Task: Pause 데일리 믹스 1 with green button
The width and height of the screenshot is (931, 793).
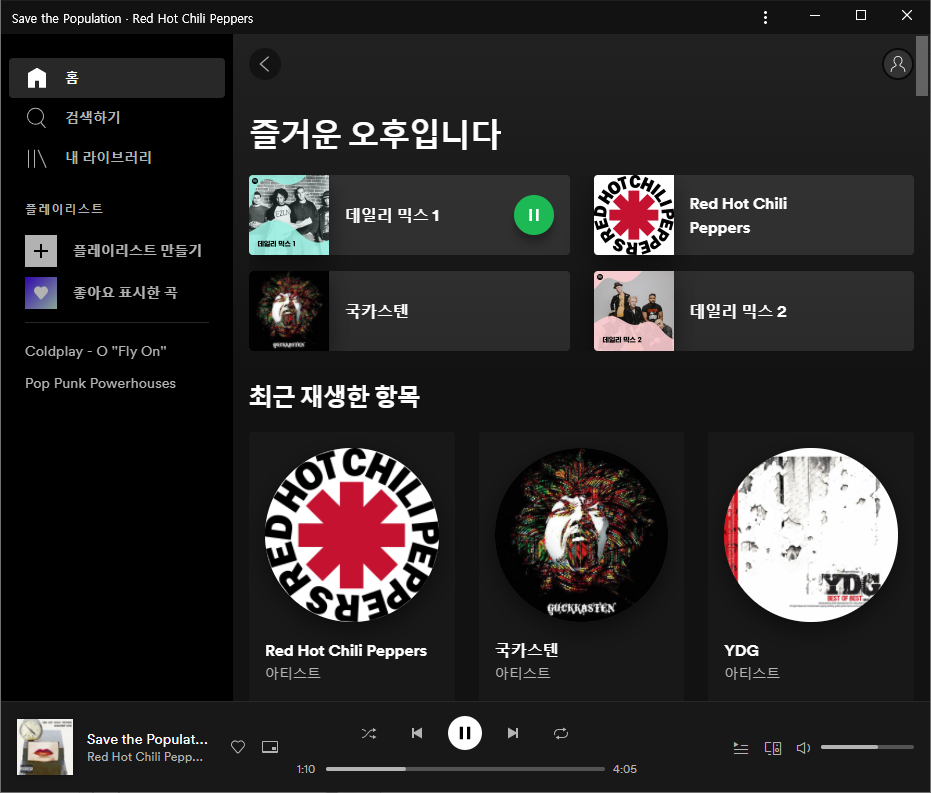Action: click(x=534, y=215)
